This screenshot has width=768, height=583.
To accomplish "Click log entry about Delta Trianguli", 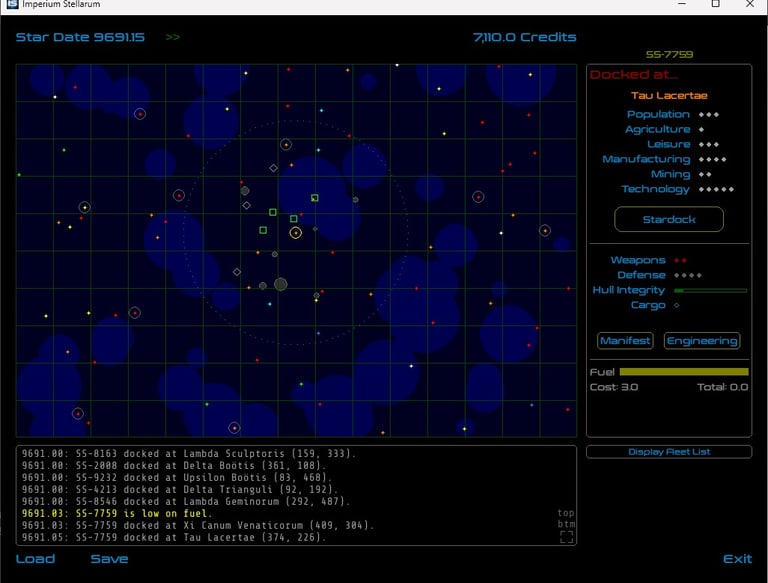I will pyautogui.click(x=180, y=489).
